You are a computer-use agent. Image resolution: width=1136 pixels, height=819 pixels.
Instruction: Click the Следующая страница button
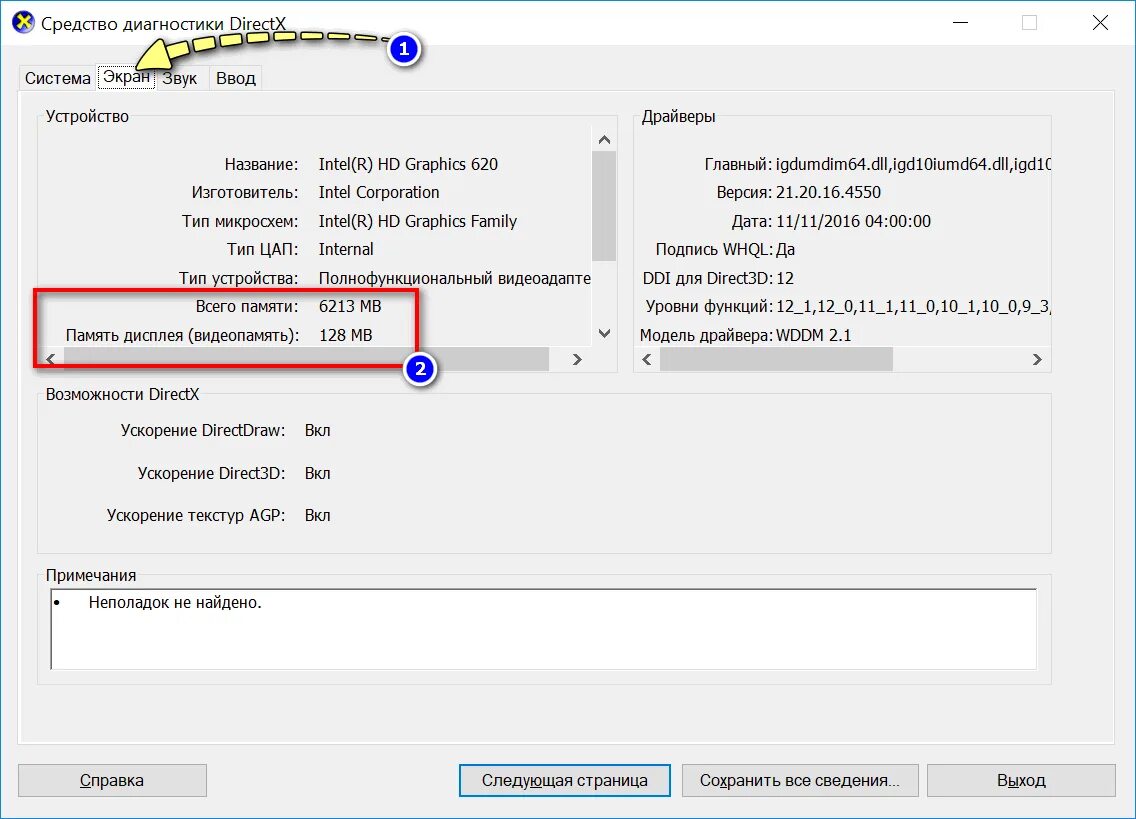point(564,781)
